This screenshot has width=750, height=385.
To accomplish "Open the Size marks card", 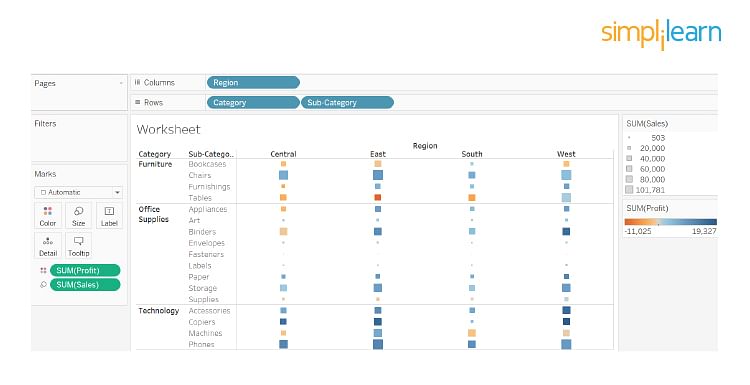I will coord(78,216).
